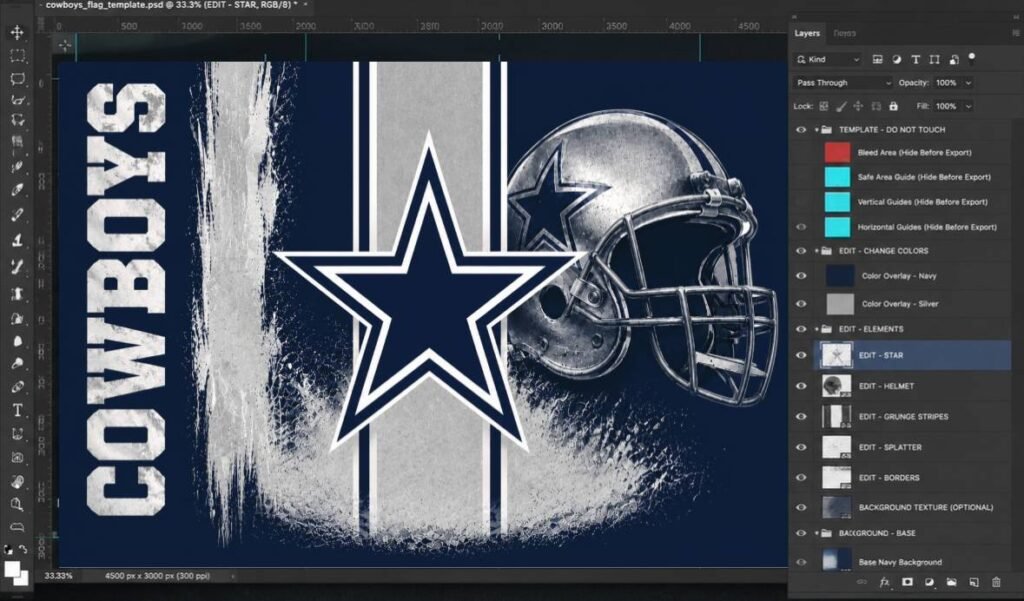
Task: Hide the TEMPLATE - DO NOT TOUCH group
Action: 801,129
